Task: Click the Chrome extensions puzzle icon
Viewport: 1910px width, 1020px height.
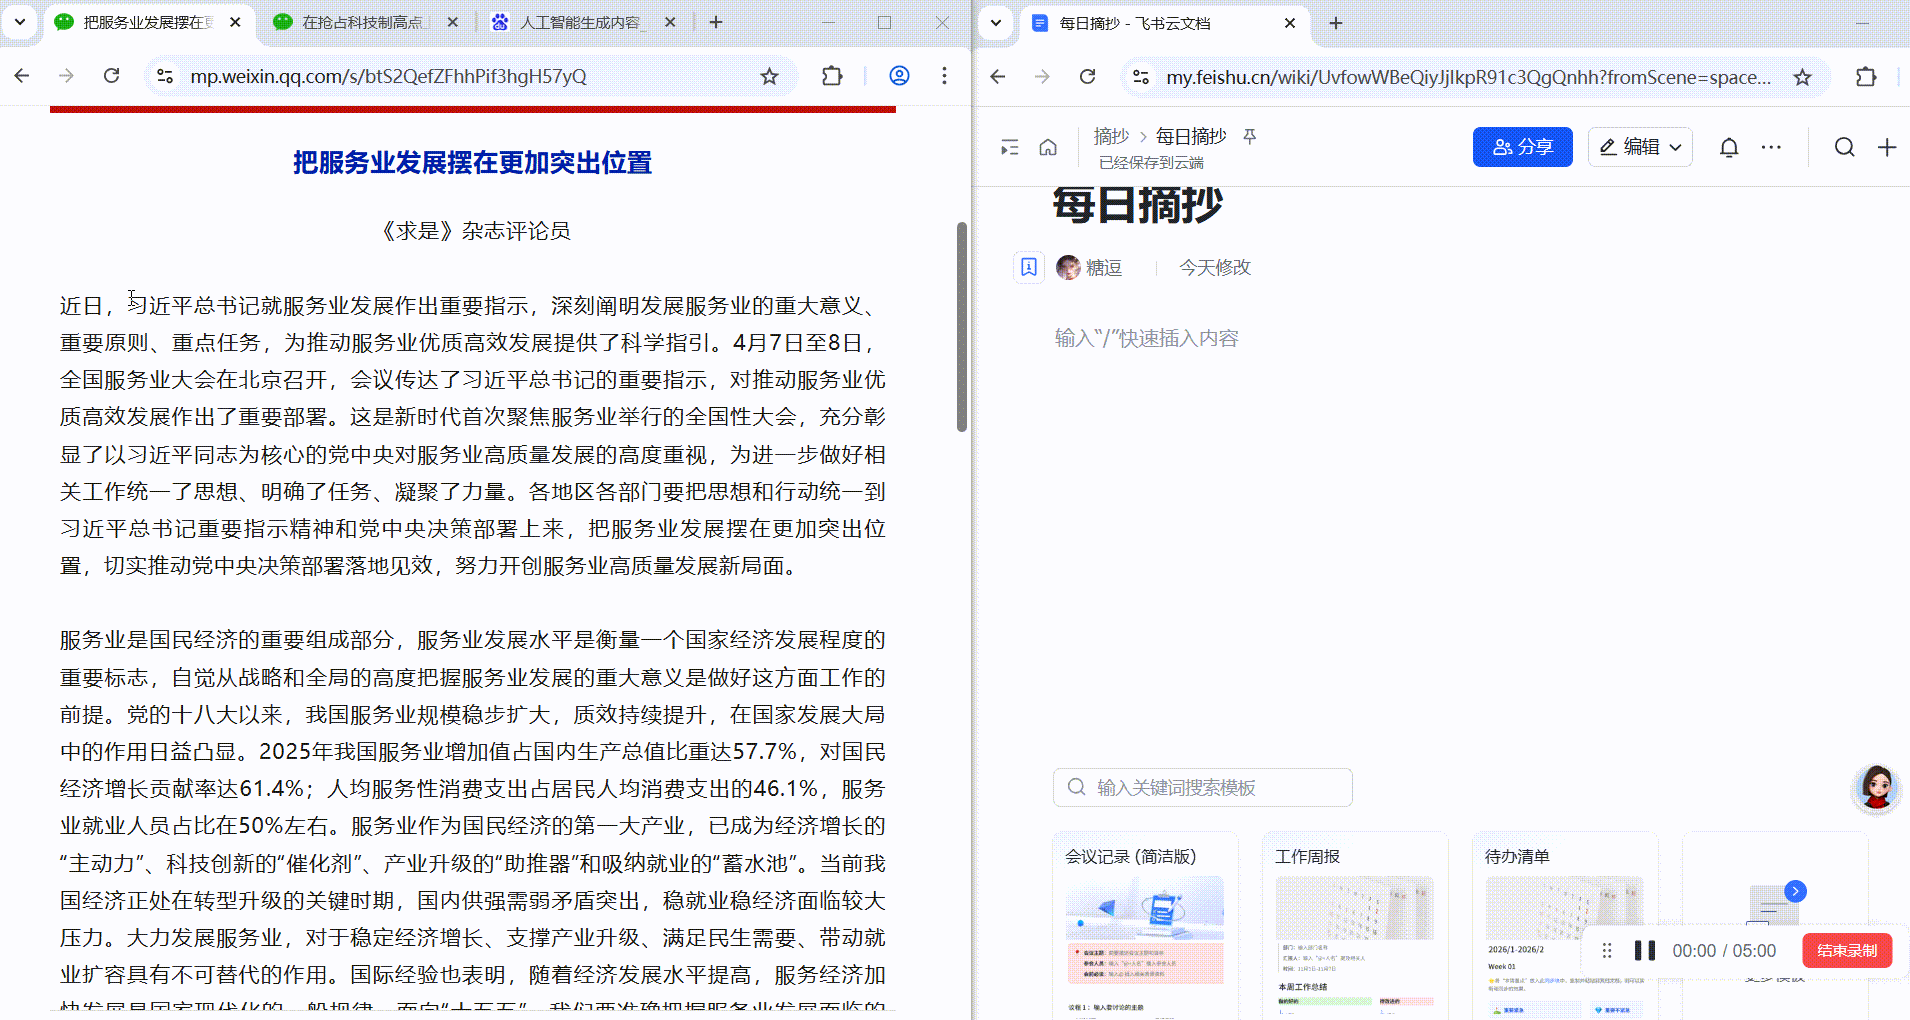Action: pyautogui.click(x=831, y=76)
